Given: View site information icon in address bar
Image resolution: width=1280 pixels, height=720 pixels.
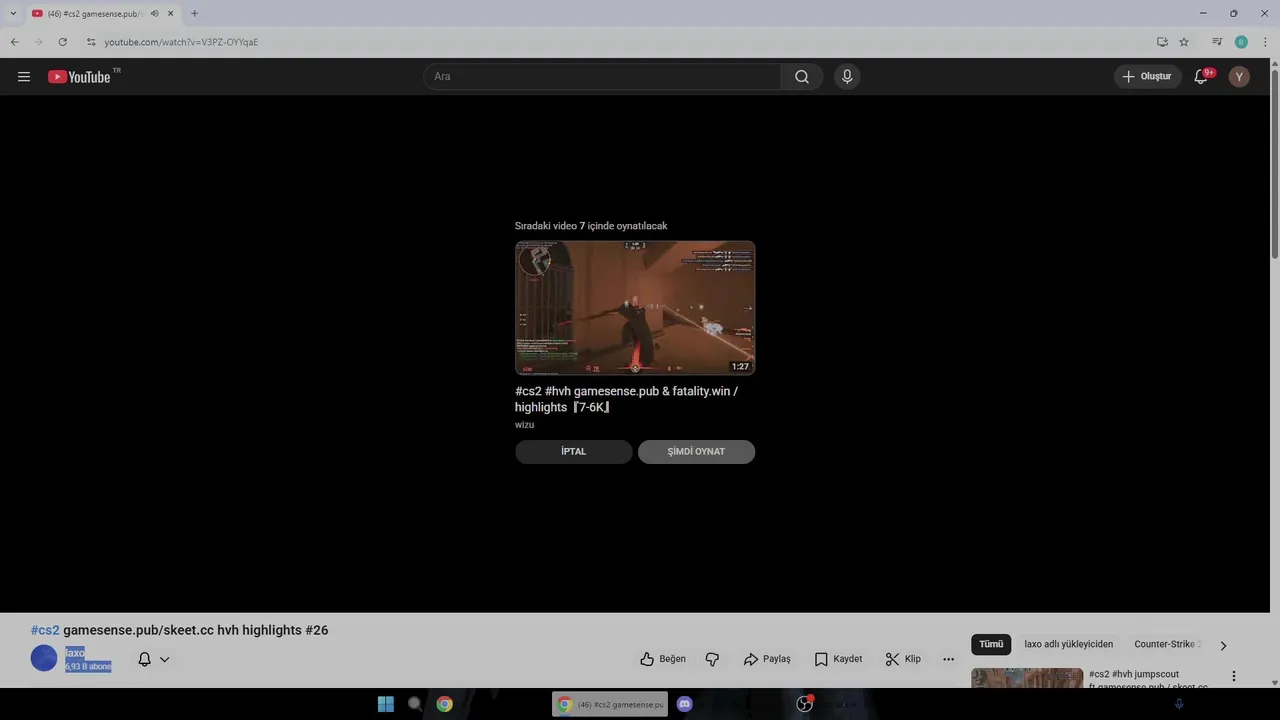Looking at the screenshot, I should (91, 42).
